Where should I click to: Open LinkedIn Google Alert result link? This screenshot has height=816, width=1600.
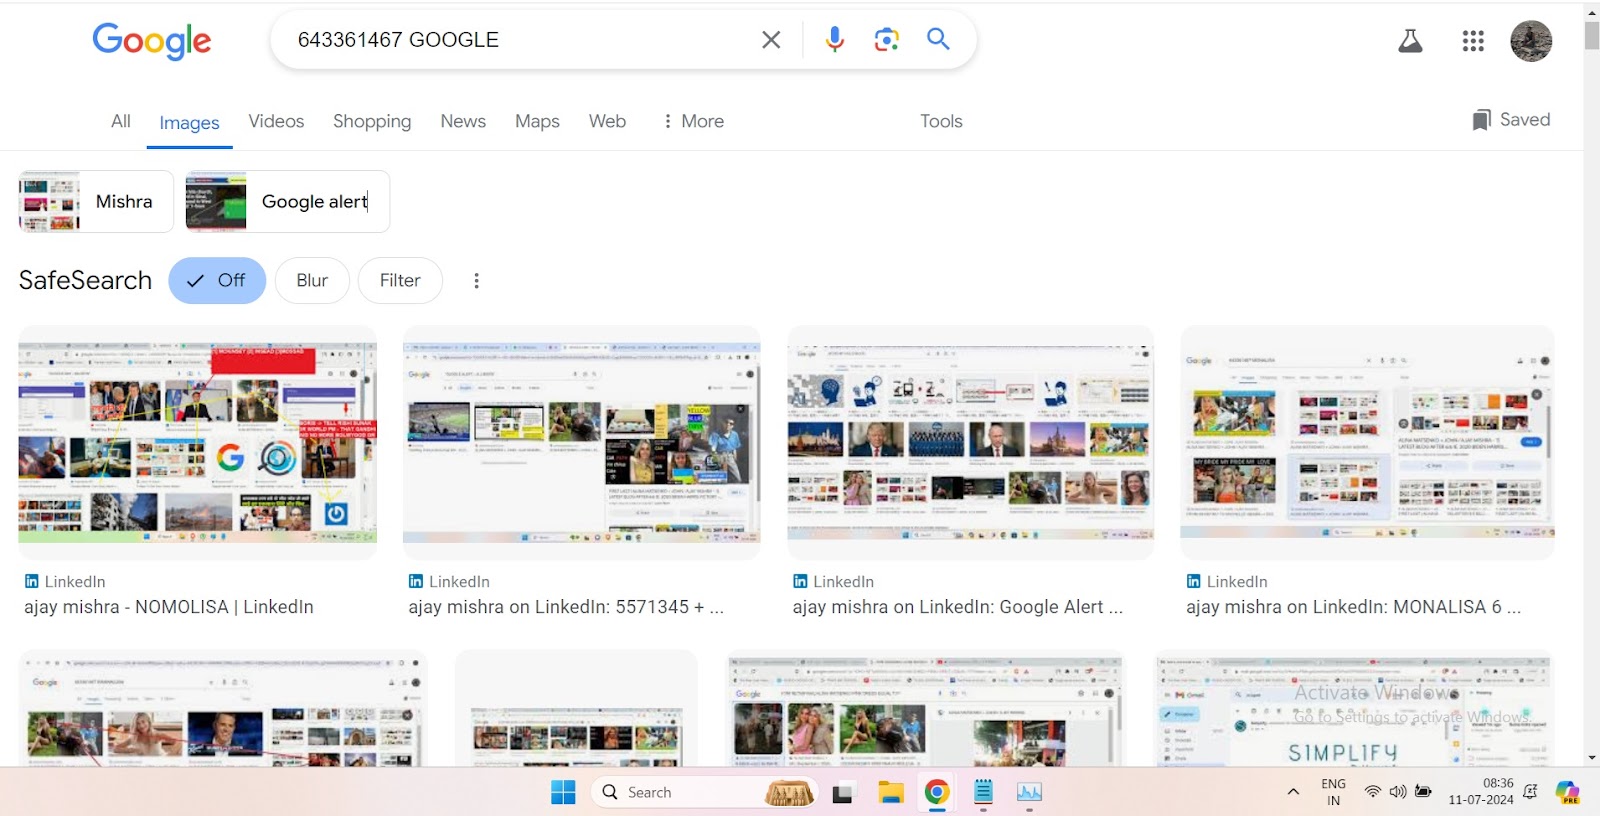tap(958, 607)
